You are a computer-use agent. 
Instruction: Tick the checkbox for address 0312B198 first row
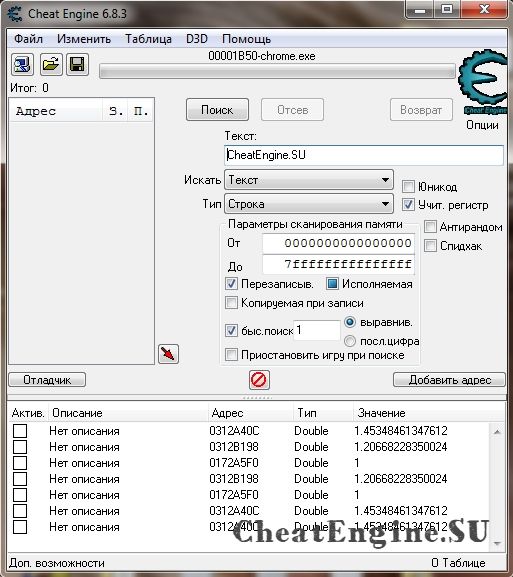tap(20, 447)
